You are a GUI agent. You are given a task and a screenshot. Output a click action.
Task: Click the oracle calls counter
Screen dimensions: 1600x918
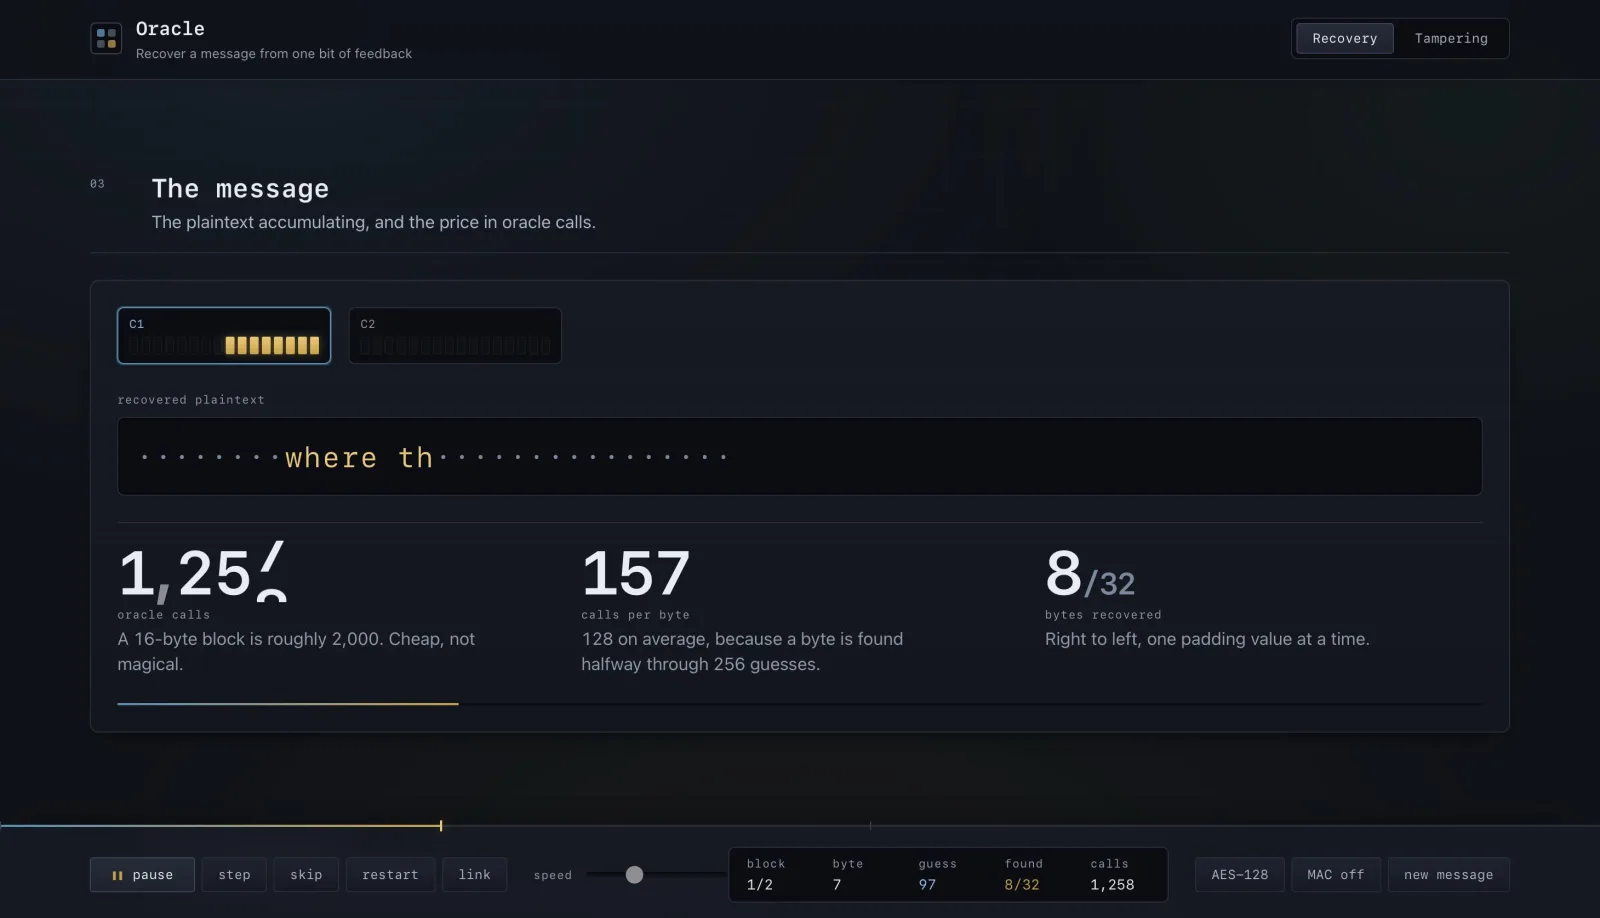[x=203, y=573]
